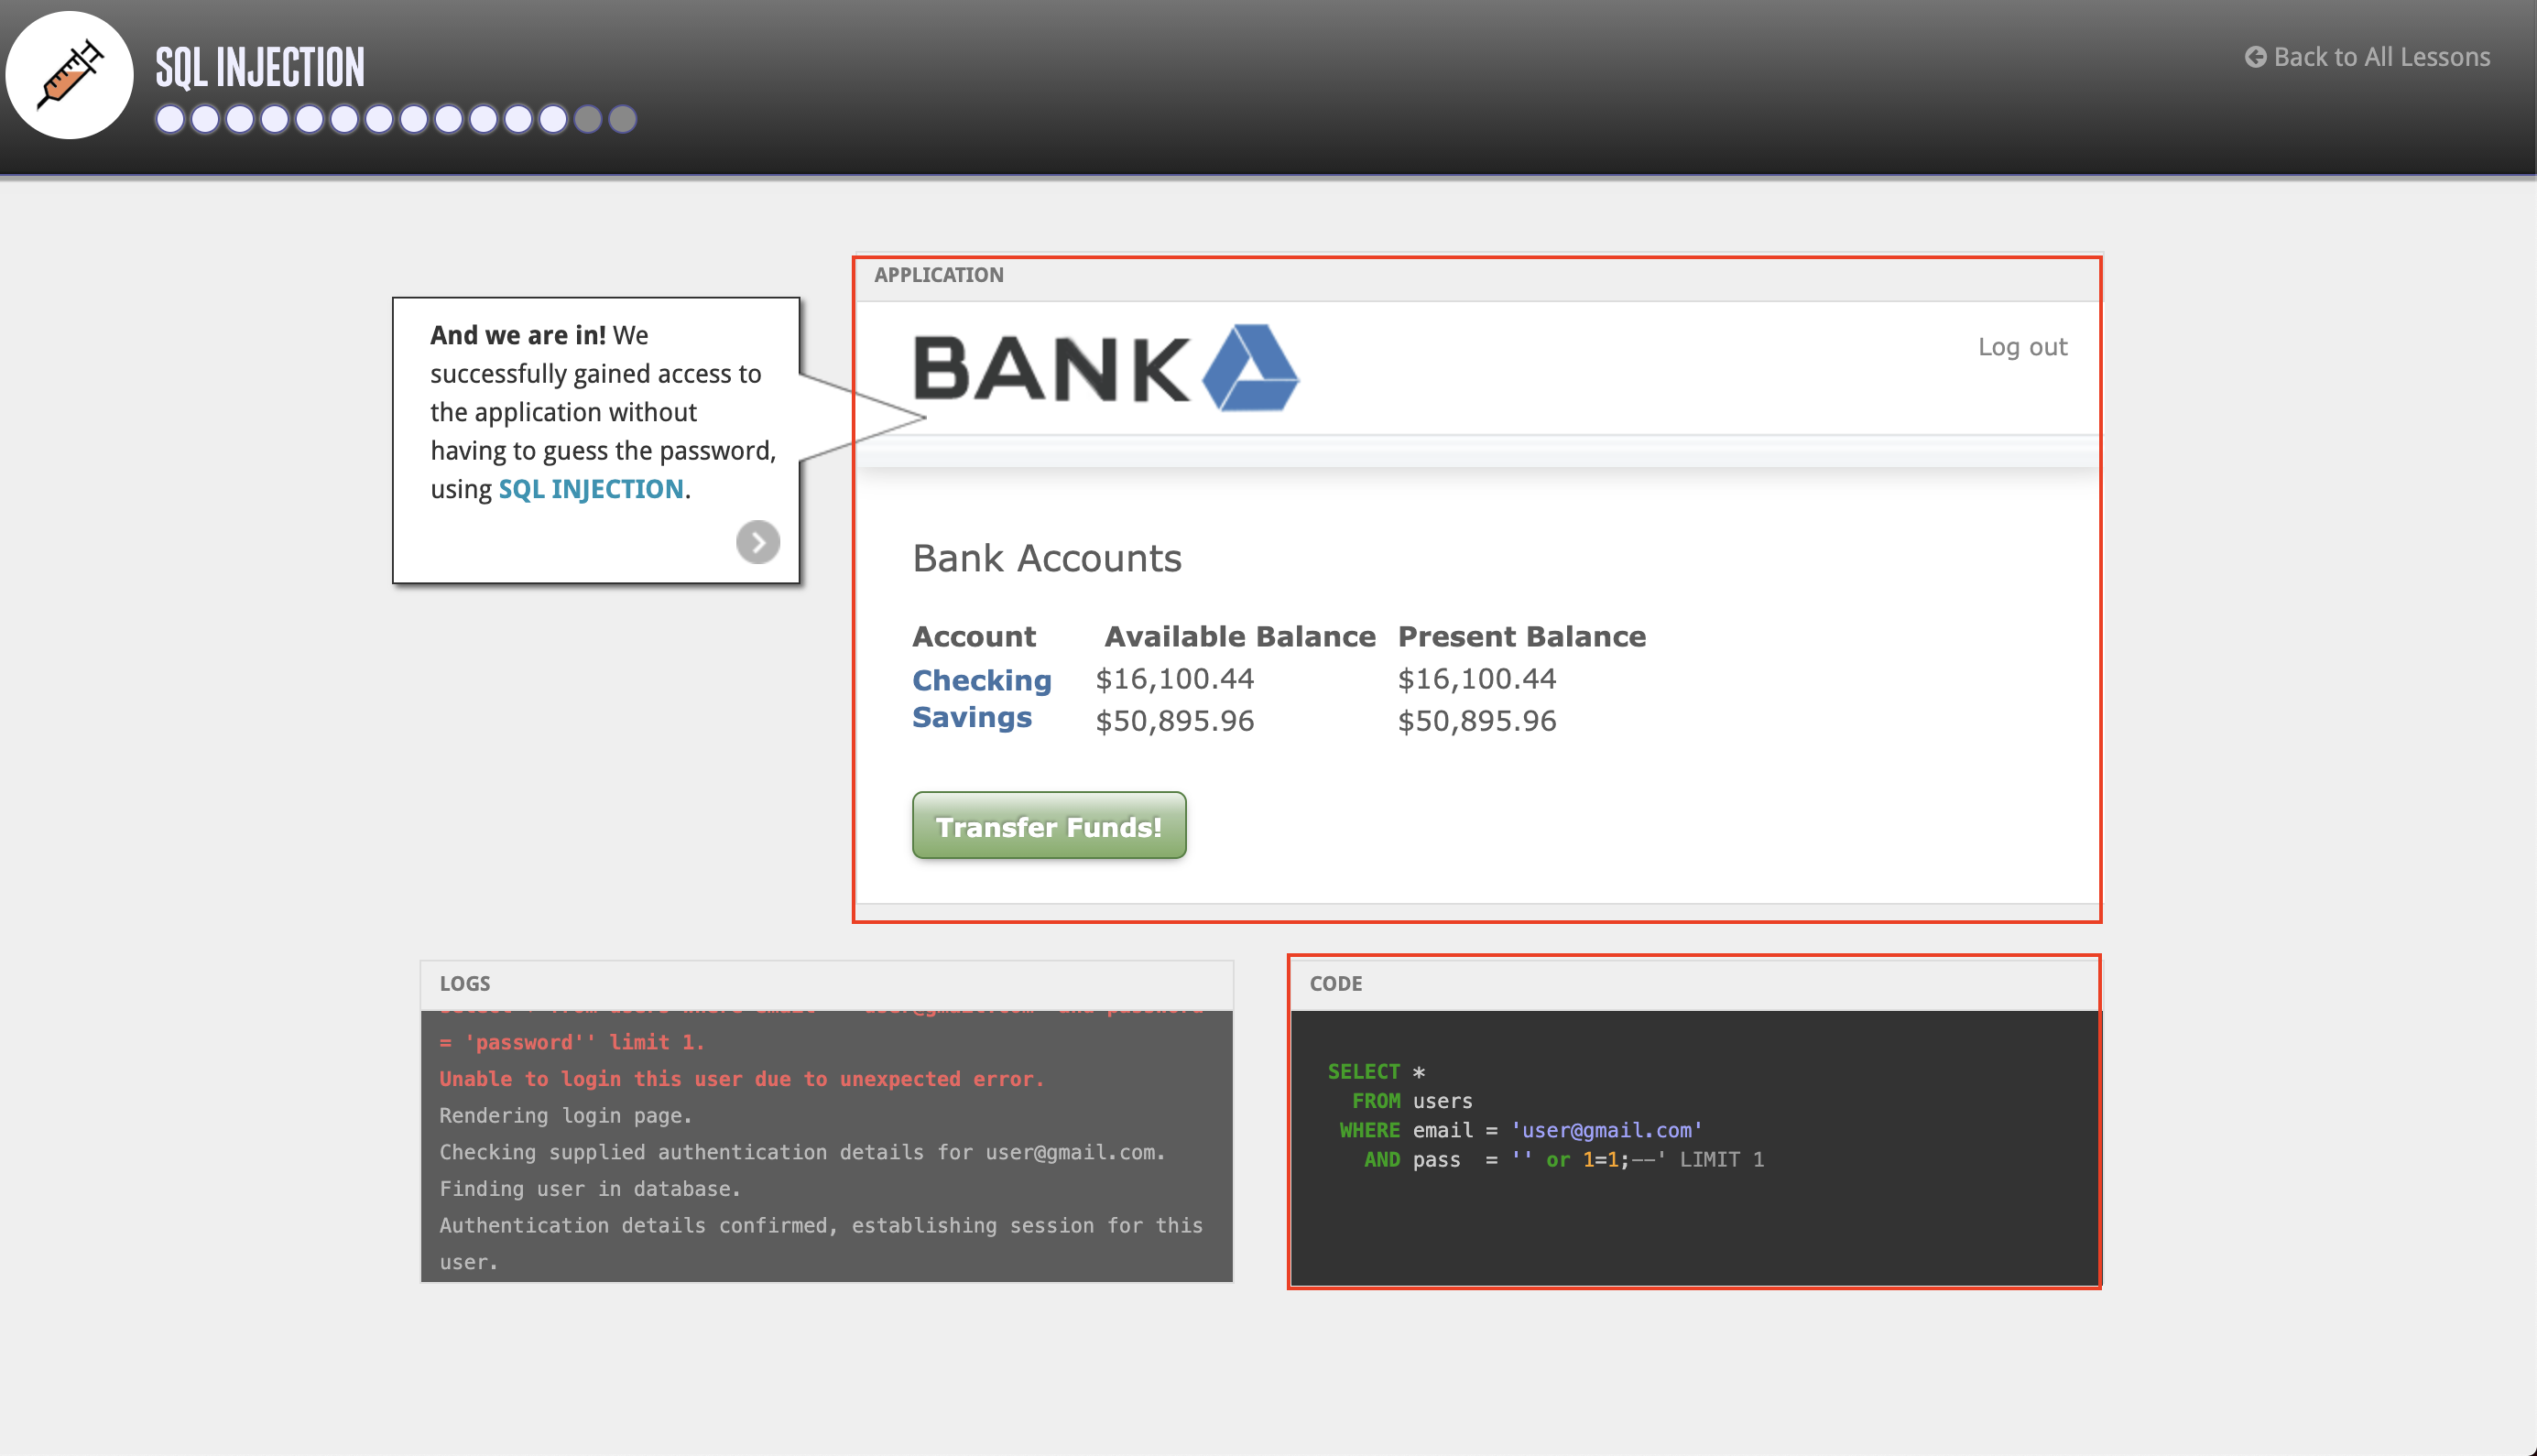The width and height of the screenshot is (2537, 1456).
Task: Advance with the tooltip's next arrow button
Action: 757,542
